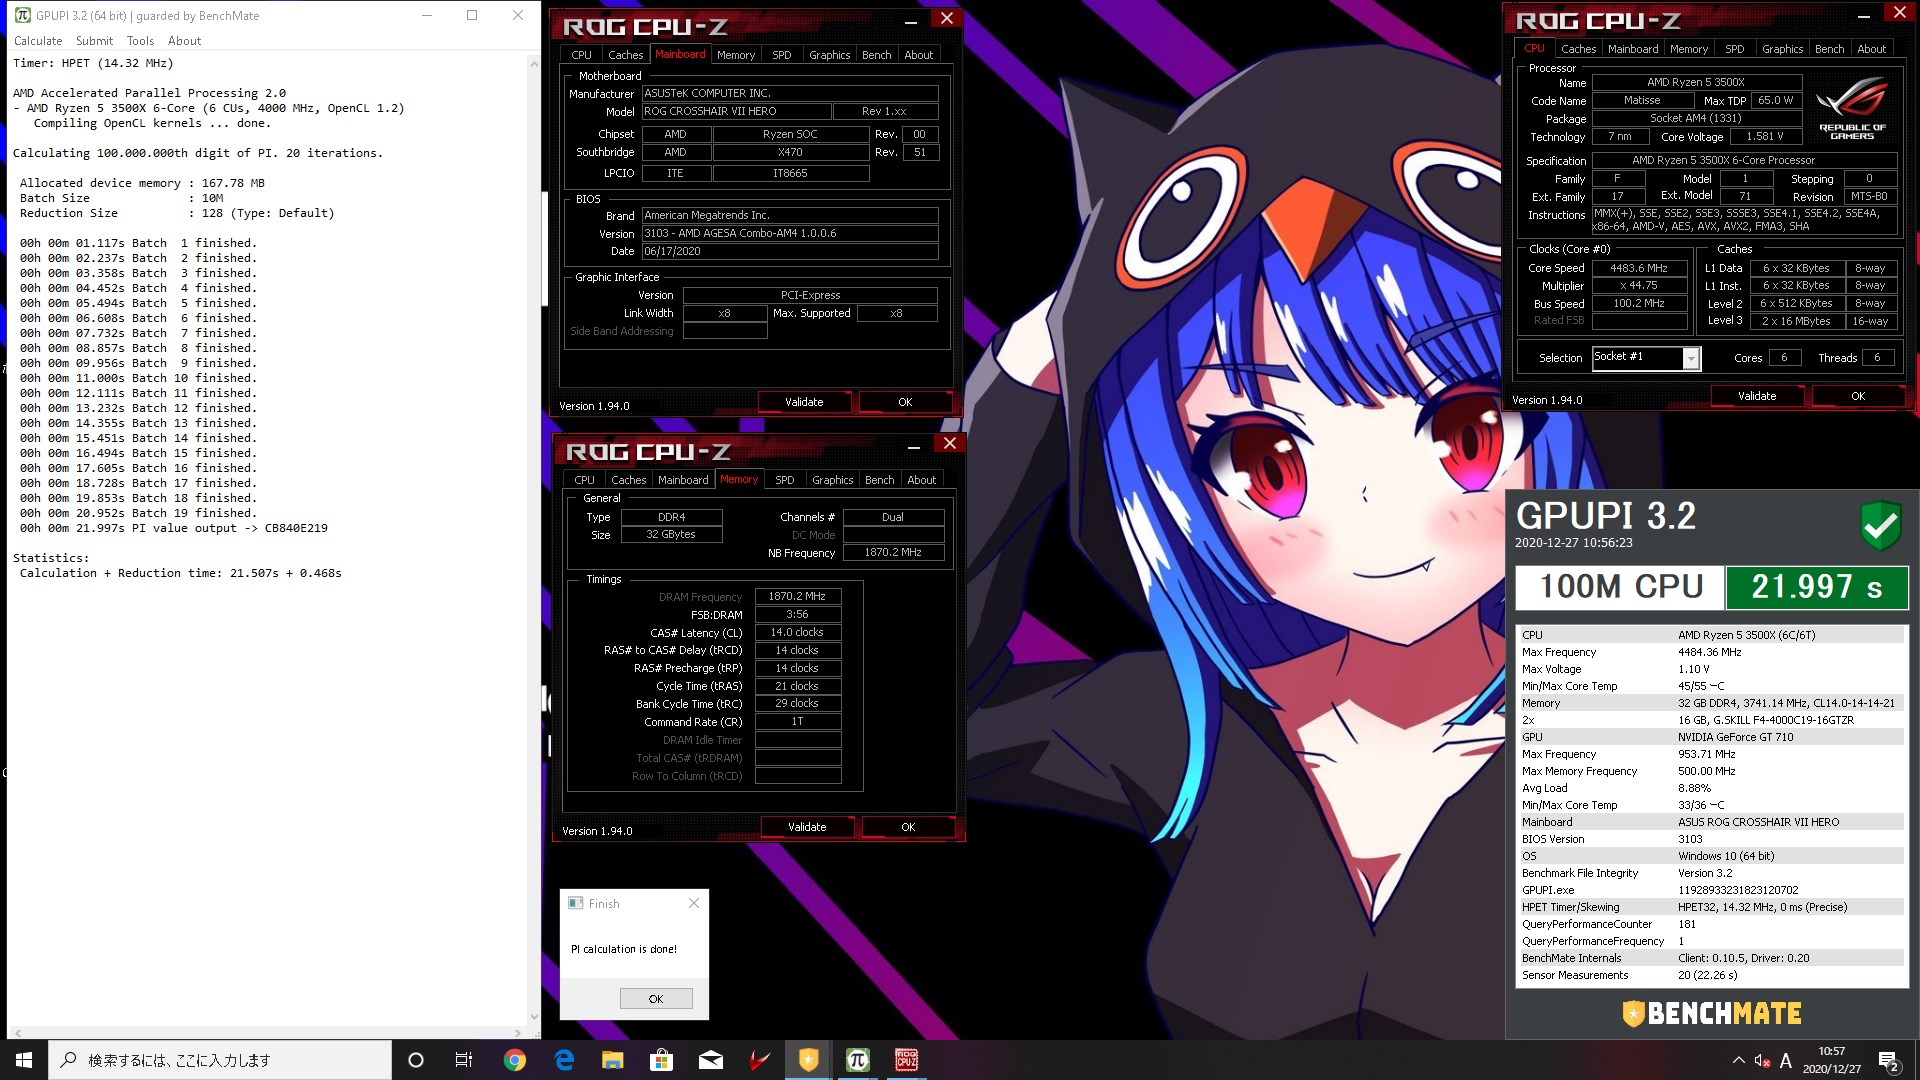Click the Republic of Gamers logo

coord(1852,110)
